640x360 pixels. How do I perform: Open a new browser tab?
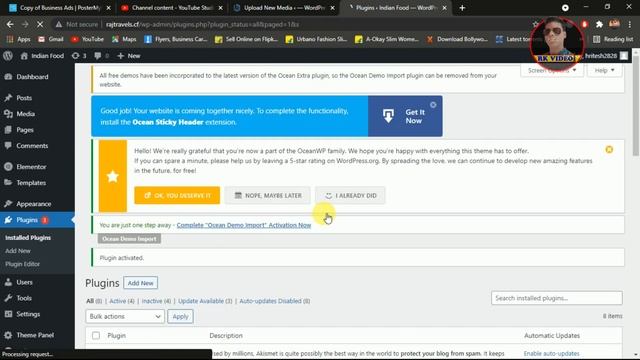click(462, 8)
